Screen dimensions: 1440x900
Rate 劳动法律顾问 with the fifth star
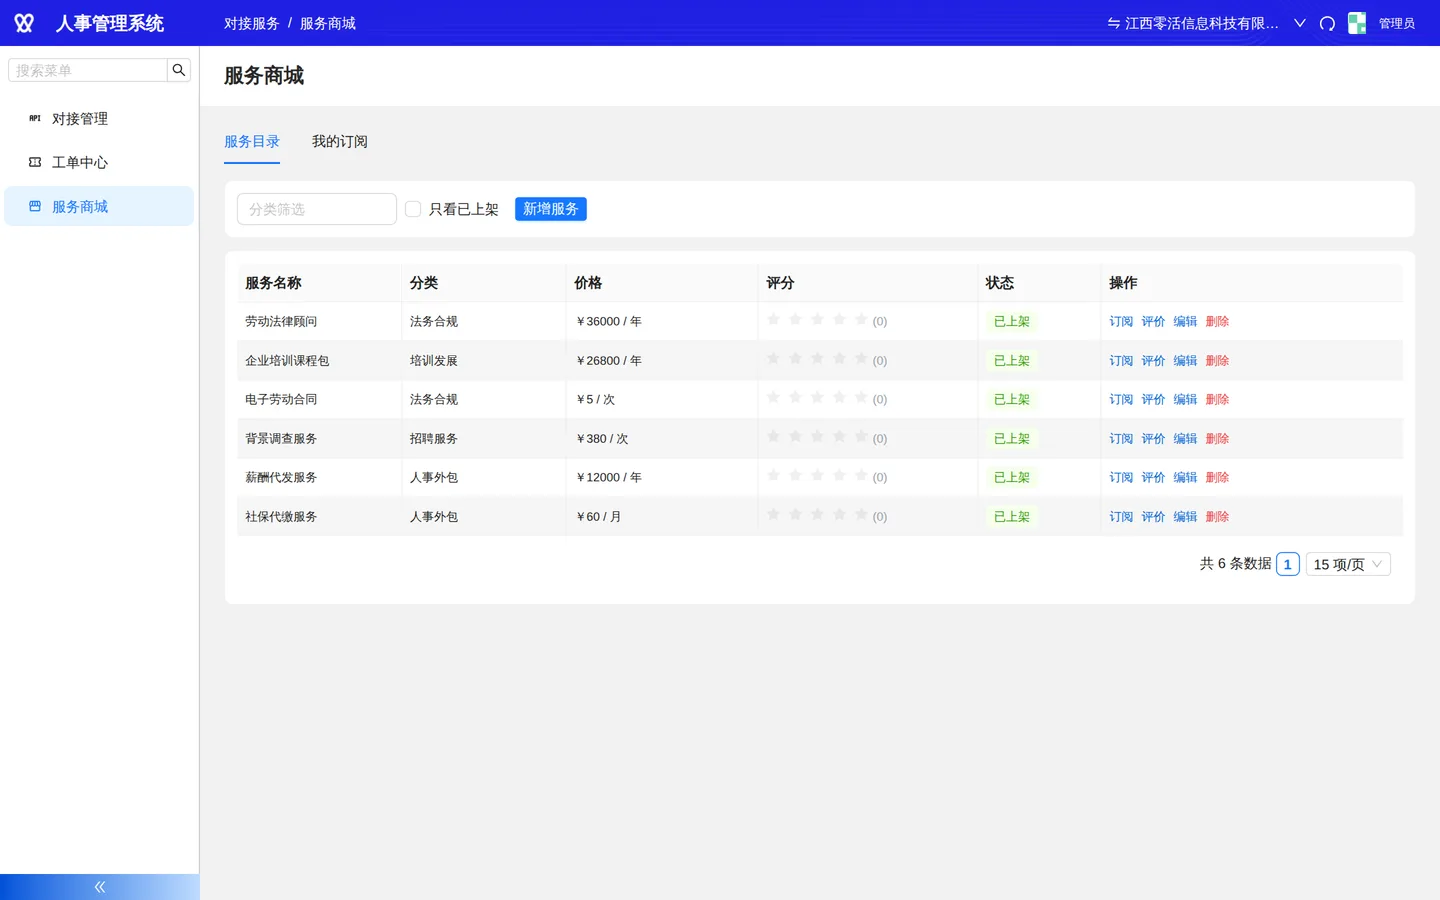pos(861,320)
